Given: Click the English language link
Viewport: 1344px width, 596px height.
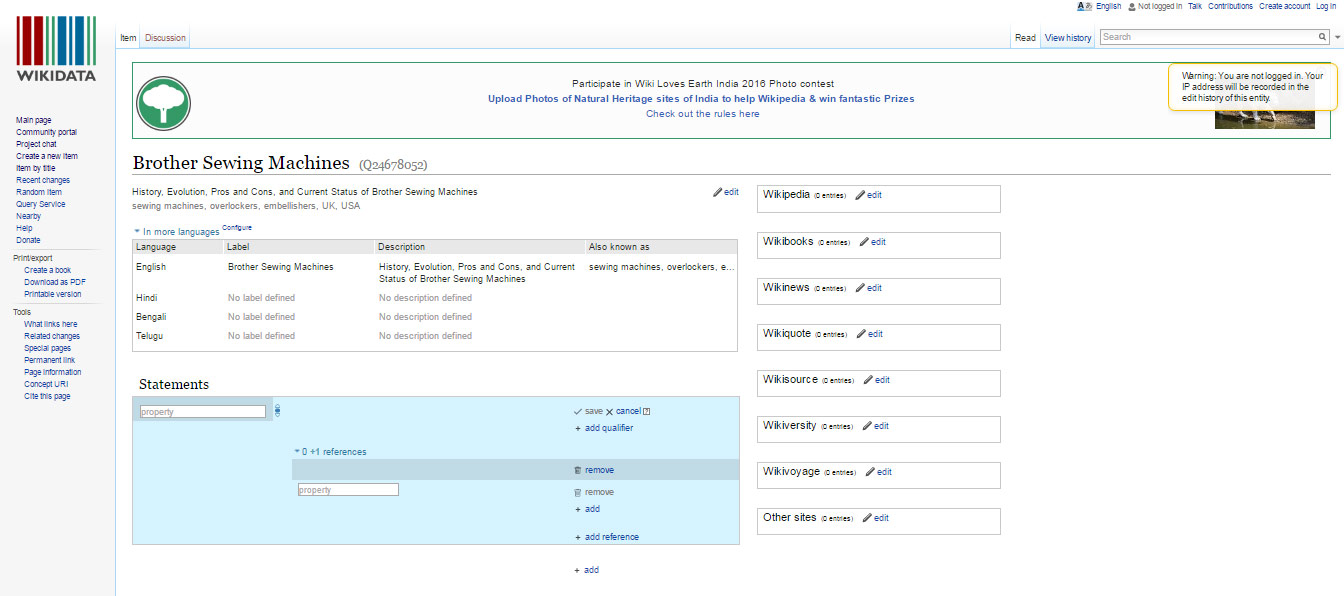Looking at the screenshot, I should tap(1108, 6).
